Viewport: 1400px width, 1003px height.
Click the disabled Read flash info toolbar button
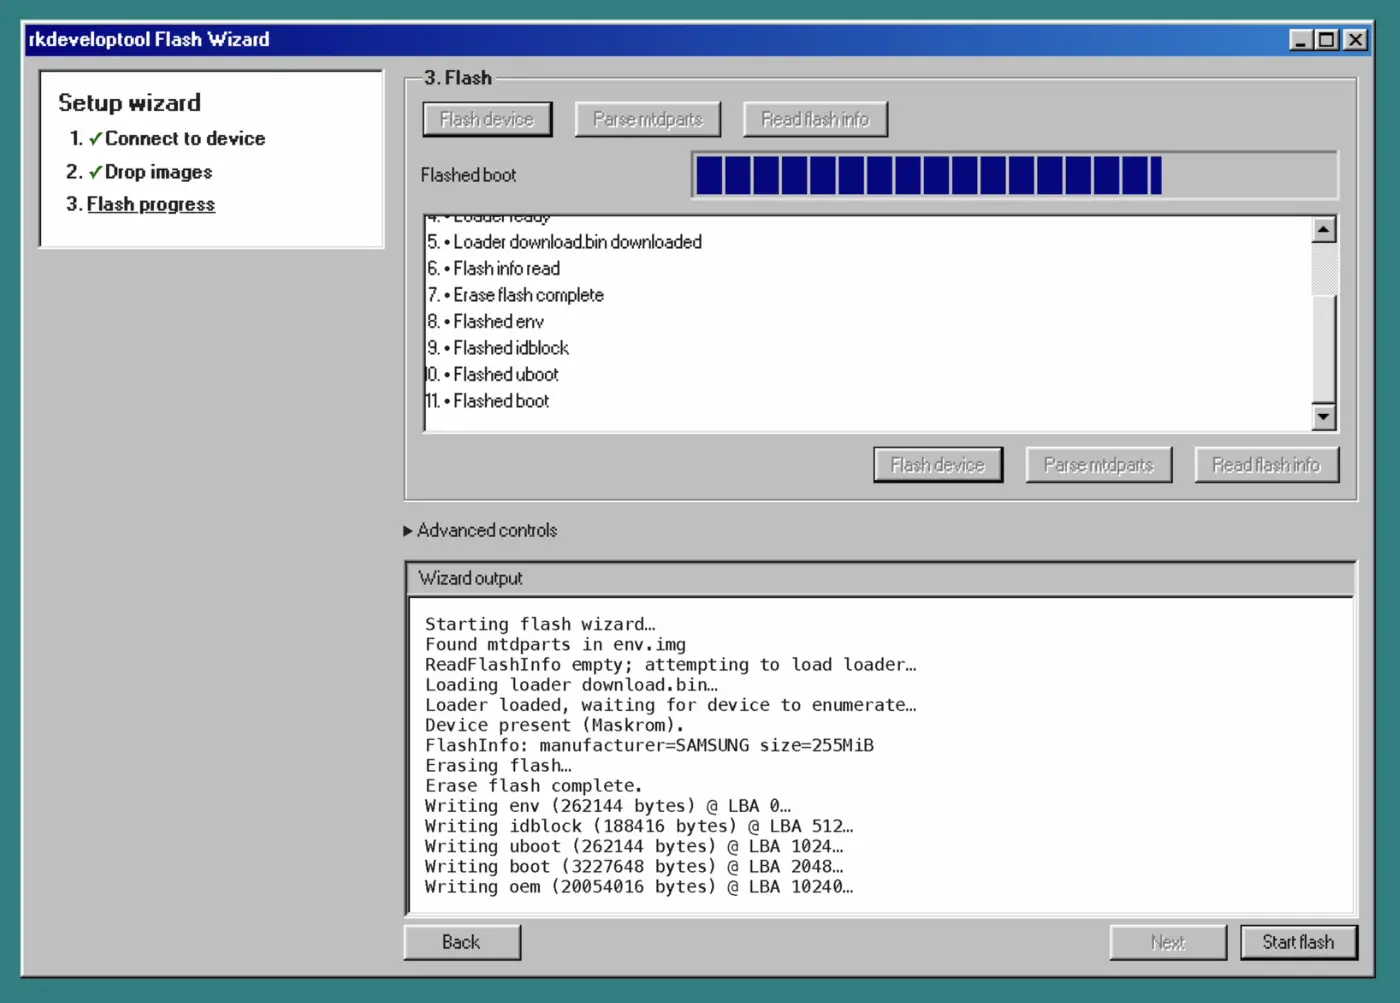coord(815,119)
